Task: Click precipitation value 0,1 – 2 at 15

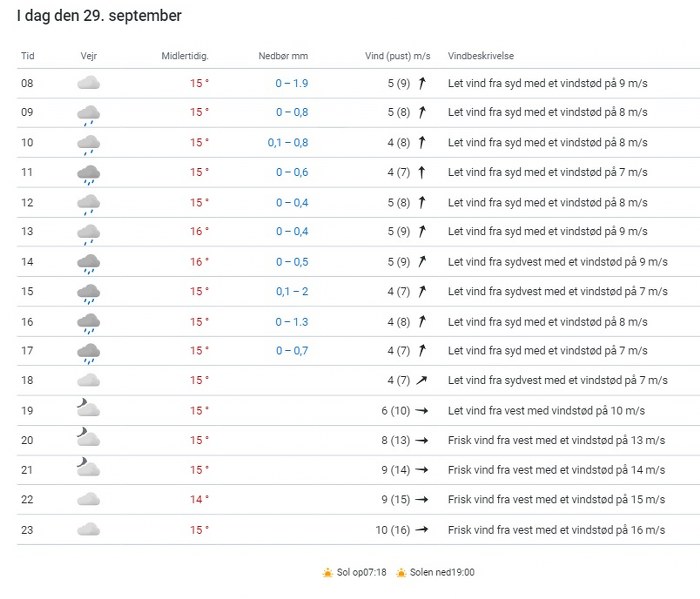Action: 292,291
